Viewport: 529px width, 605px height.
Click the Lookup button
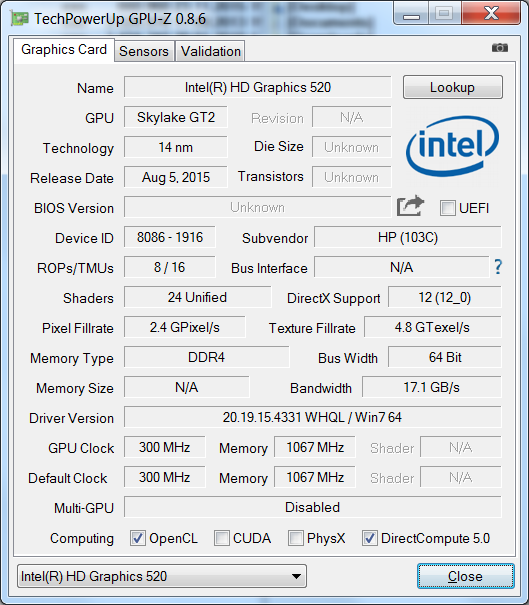click(453, 87)
